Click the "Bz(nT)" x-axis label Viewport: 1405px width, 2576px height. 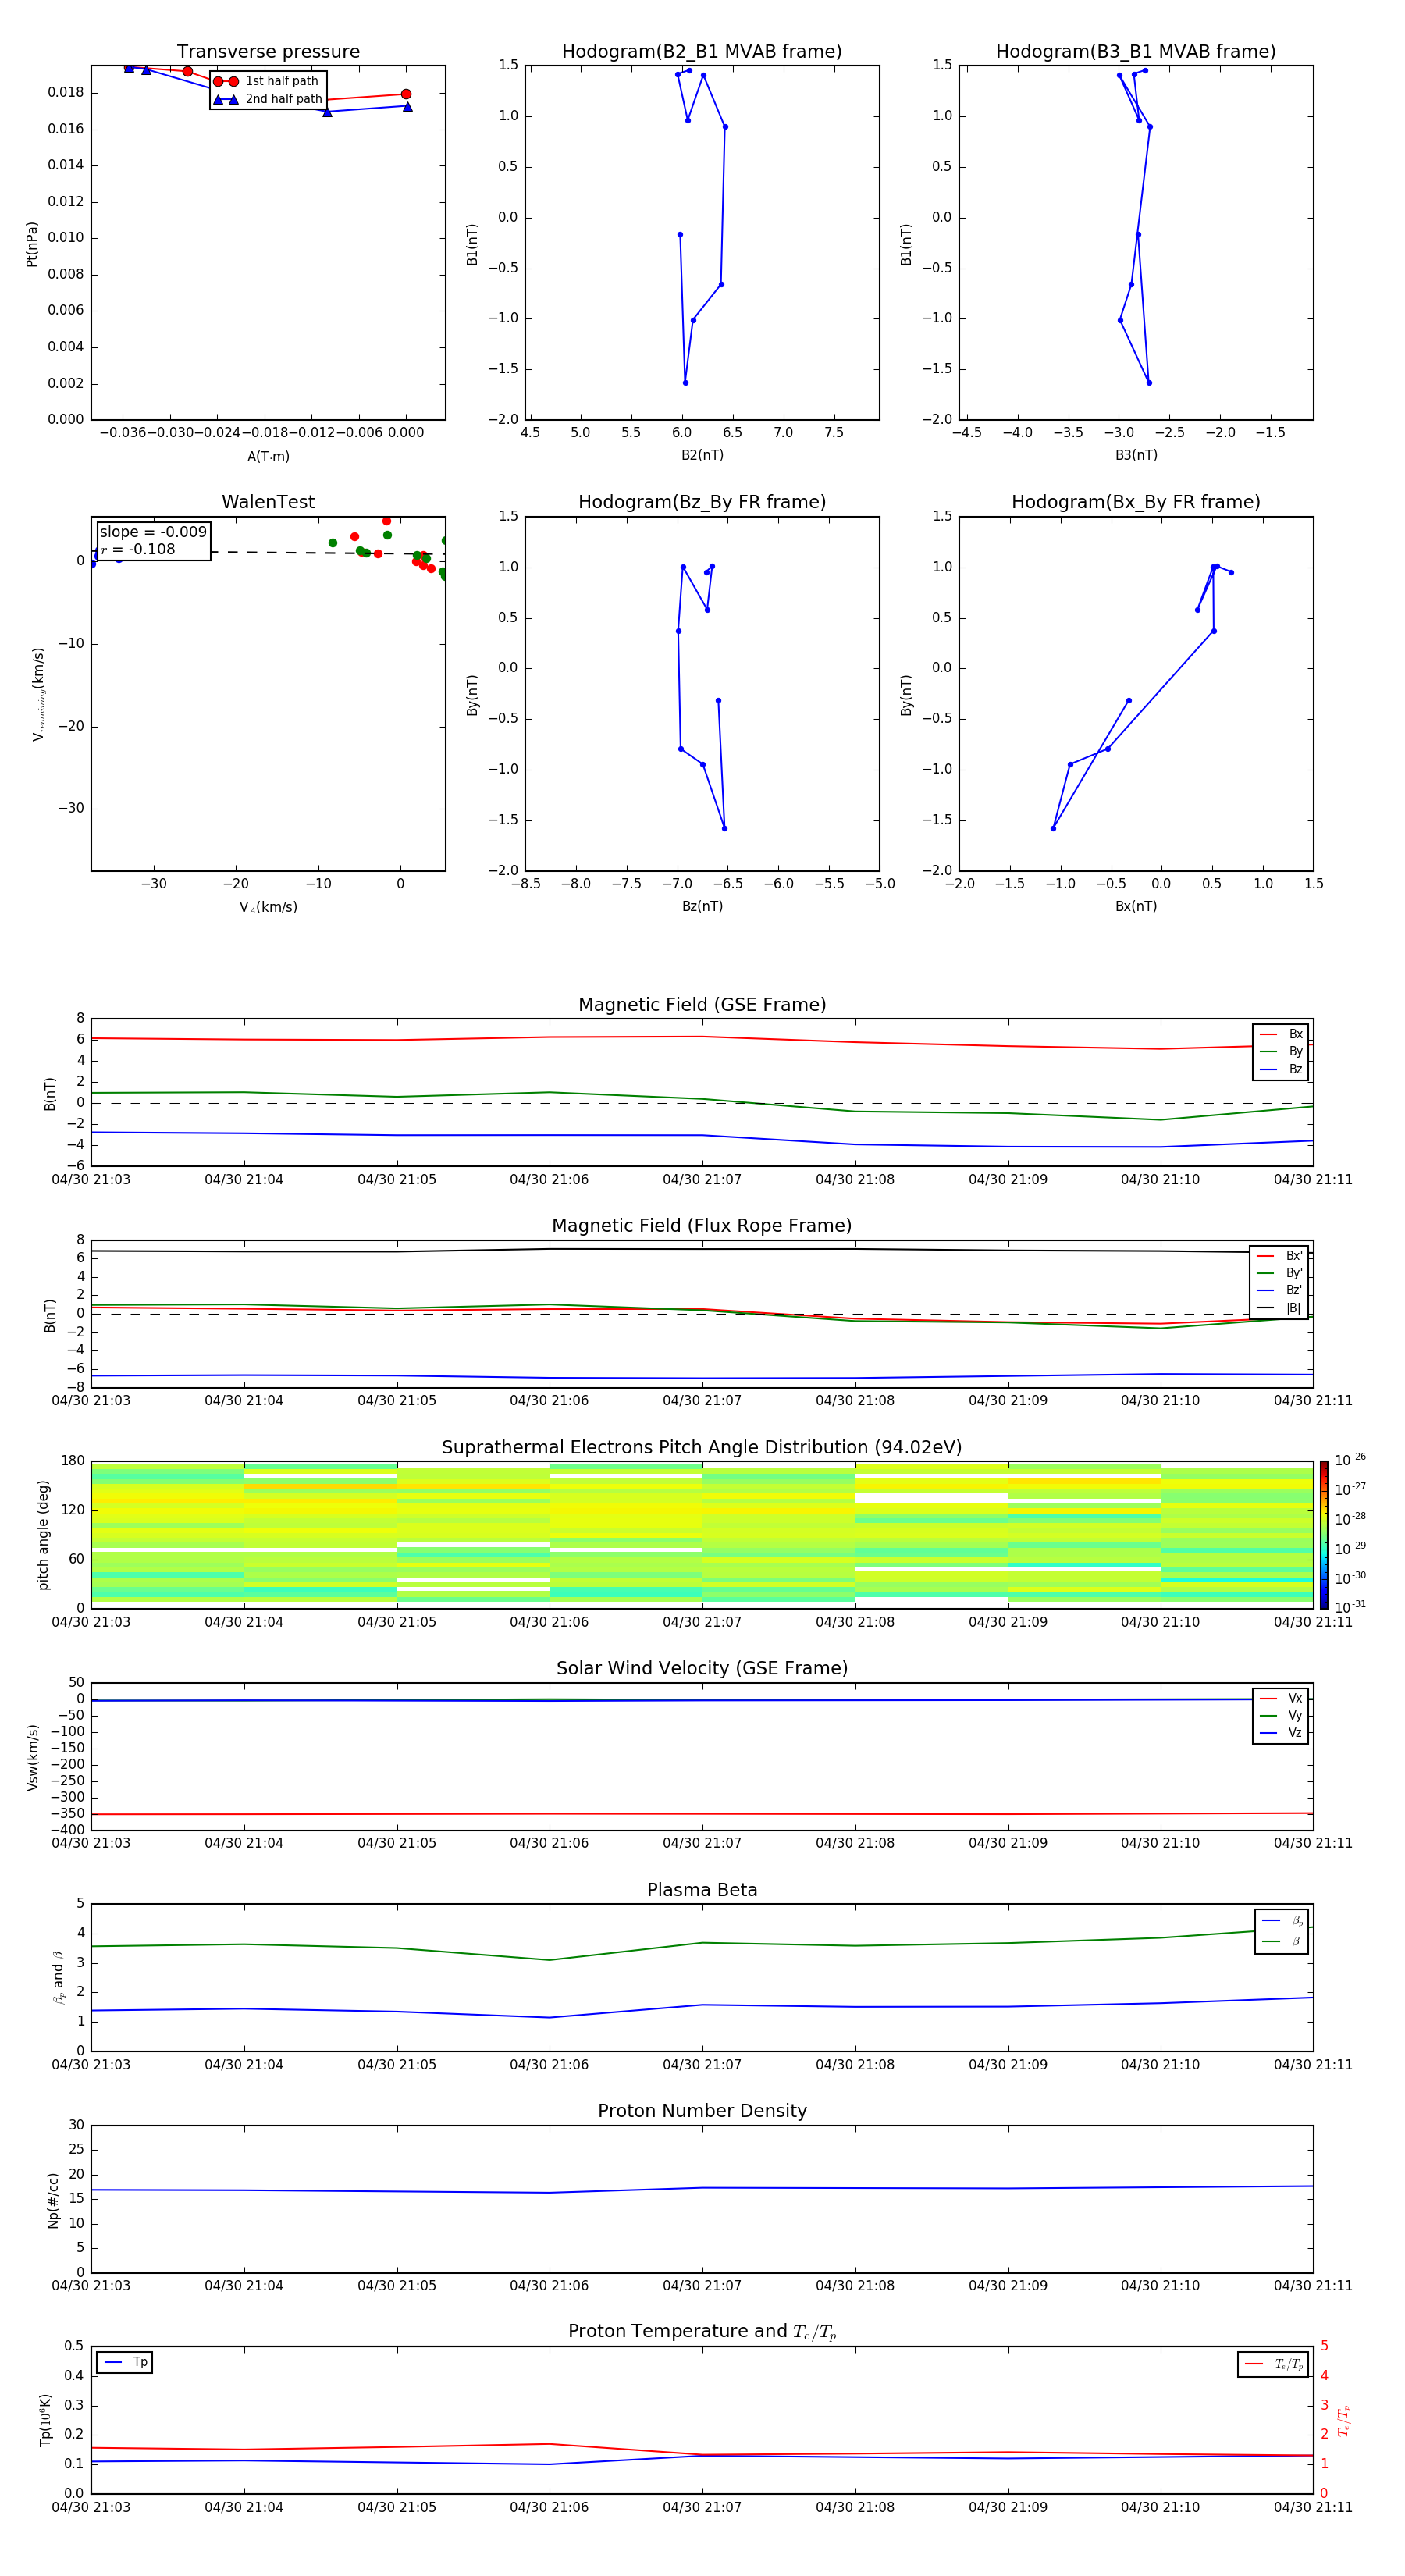tap(702, 906)
